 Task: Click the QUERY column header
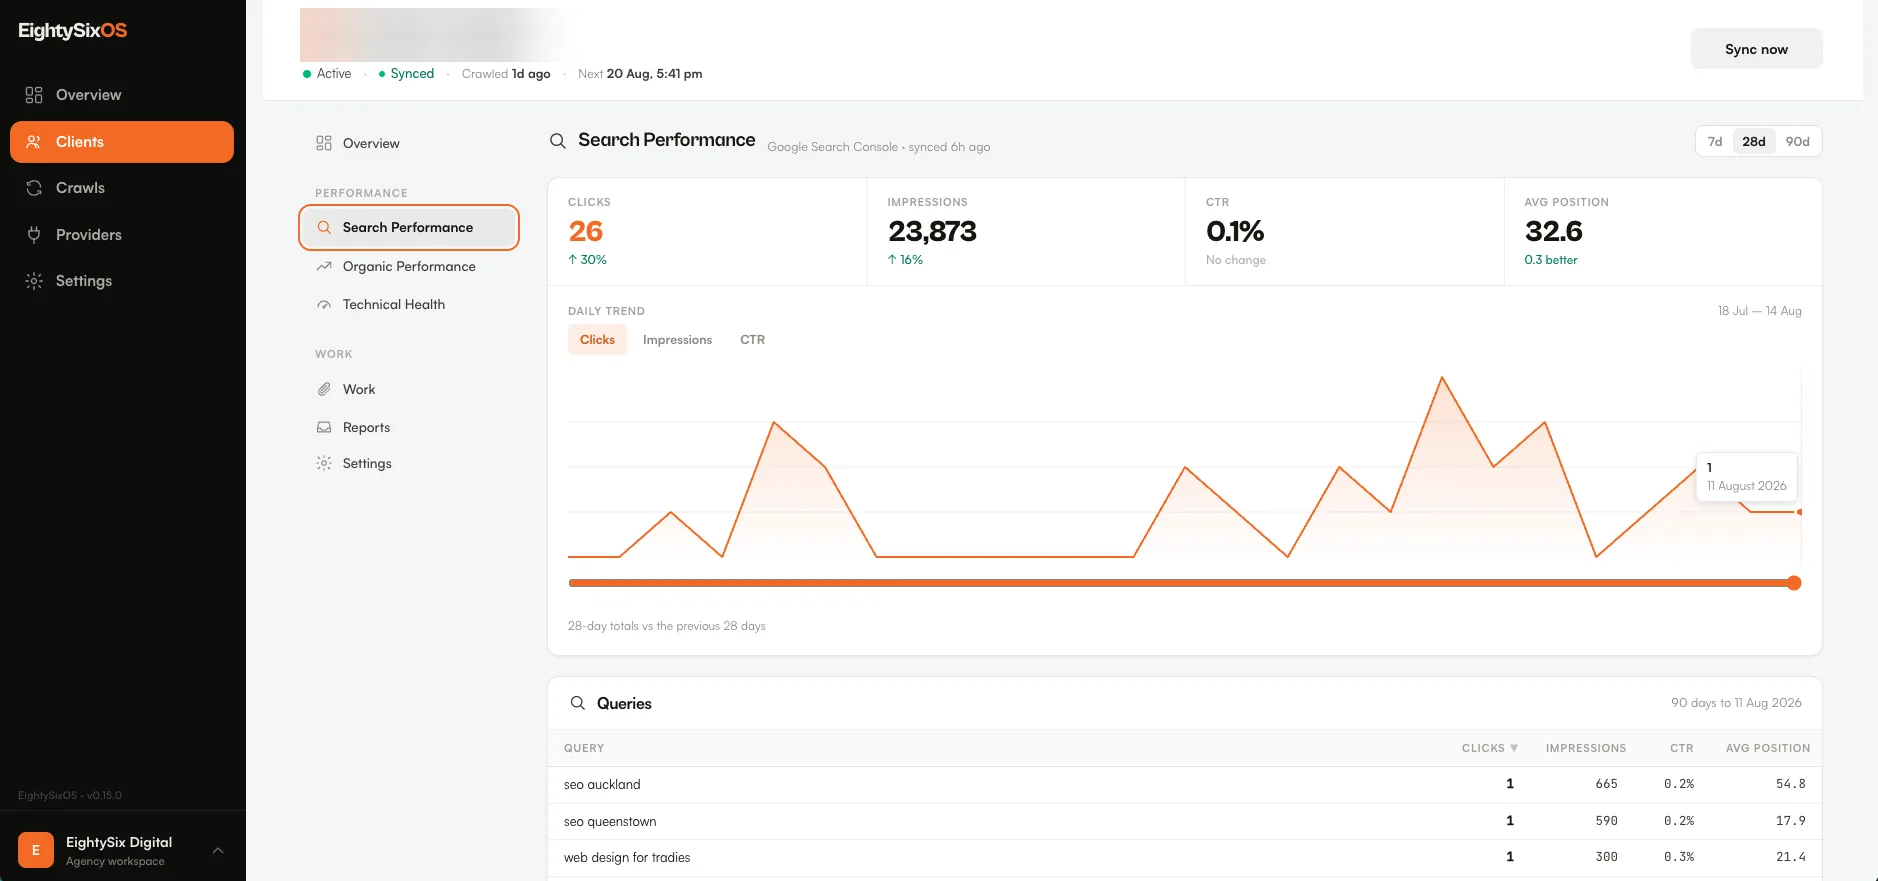point(584,748)
